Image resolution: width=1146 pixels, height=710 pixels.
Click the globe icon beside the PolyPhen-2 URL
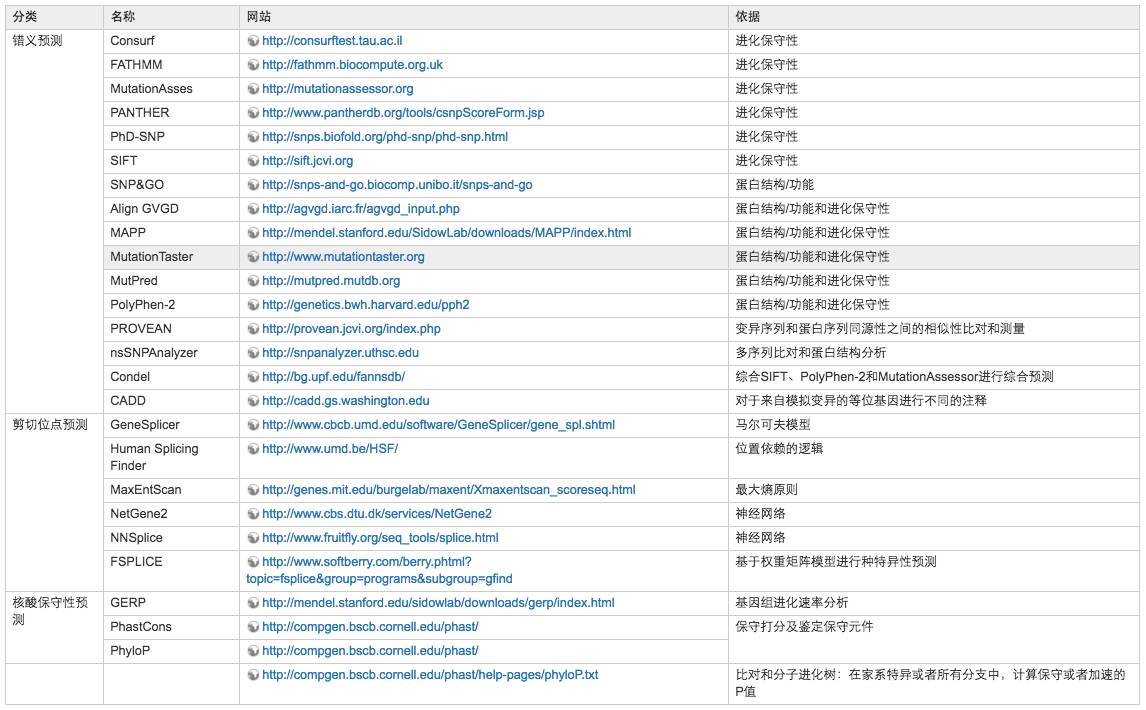(253, 305)
